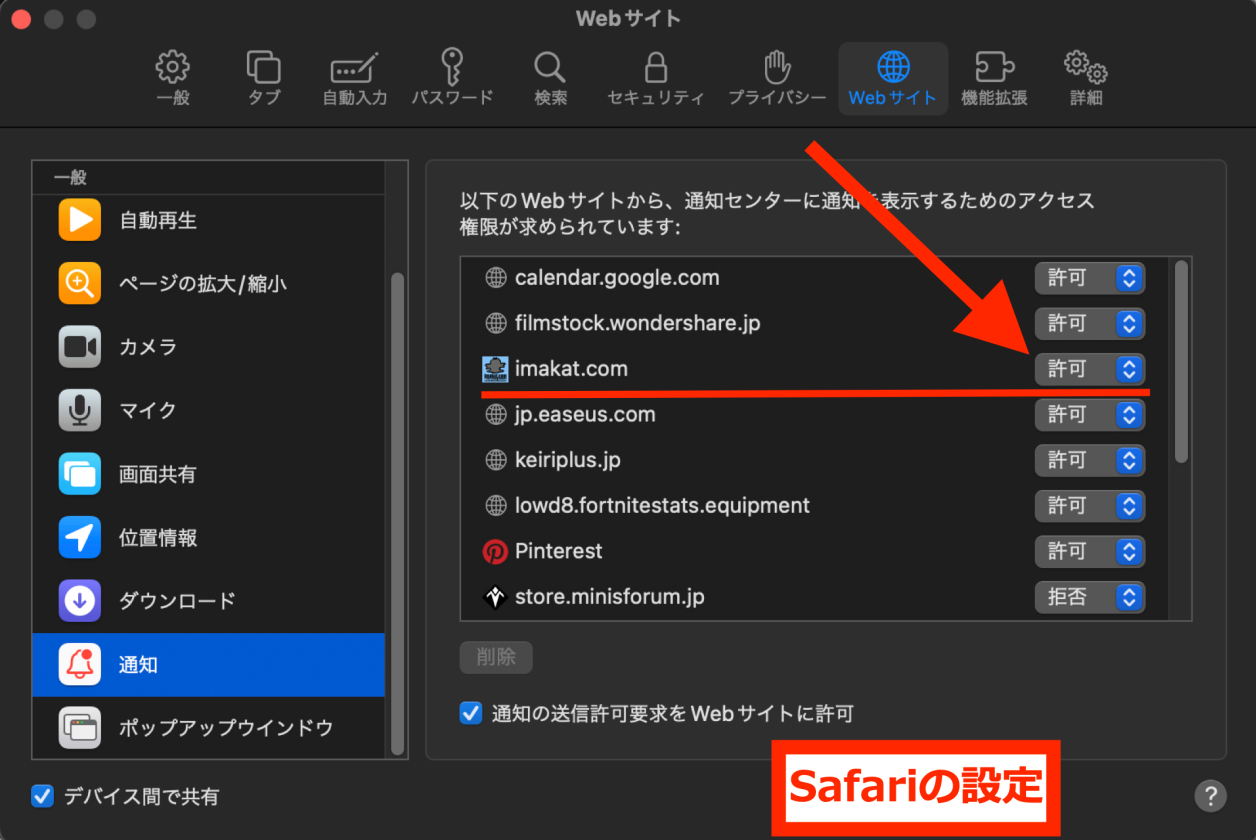Select the ページの拡大/縮小 zoom icon
Viewport: 1256px width, 840px height.
(79, 283)
